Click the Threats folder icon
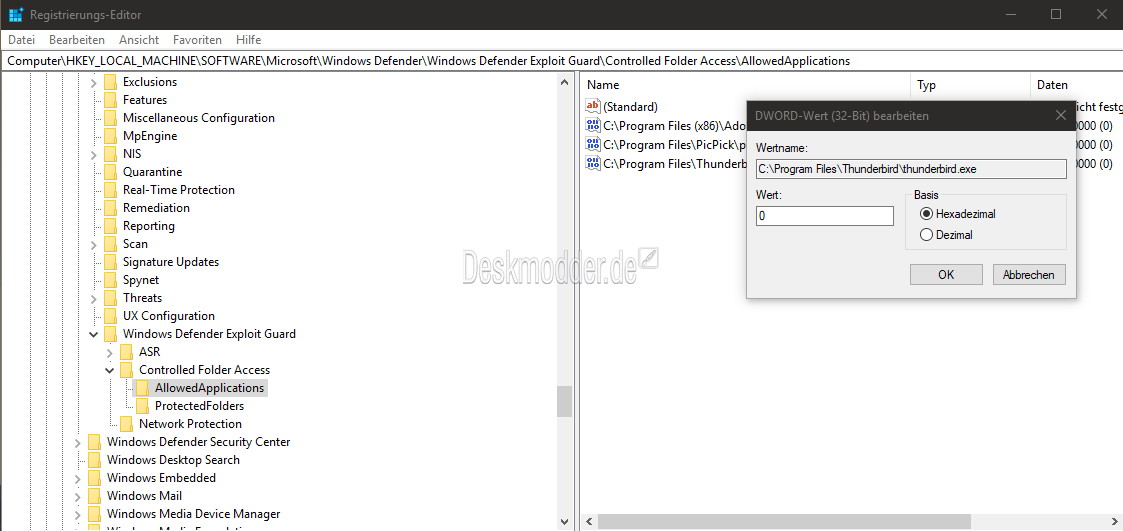The image size is (1123, 531). pos(110,298)
